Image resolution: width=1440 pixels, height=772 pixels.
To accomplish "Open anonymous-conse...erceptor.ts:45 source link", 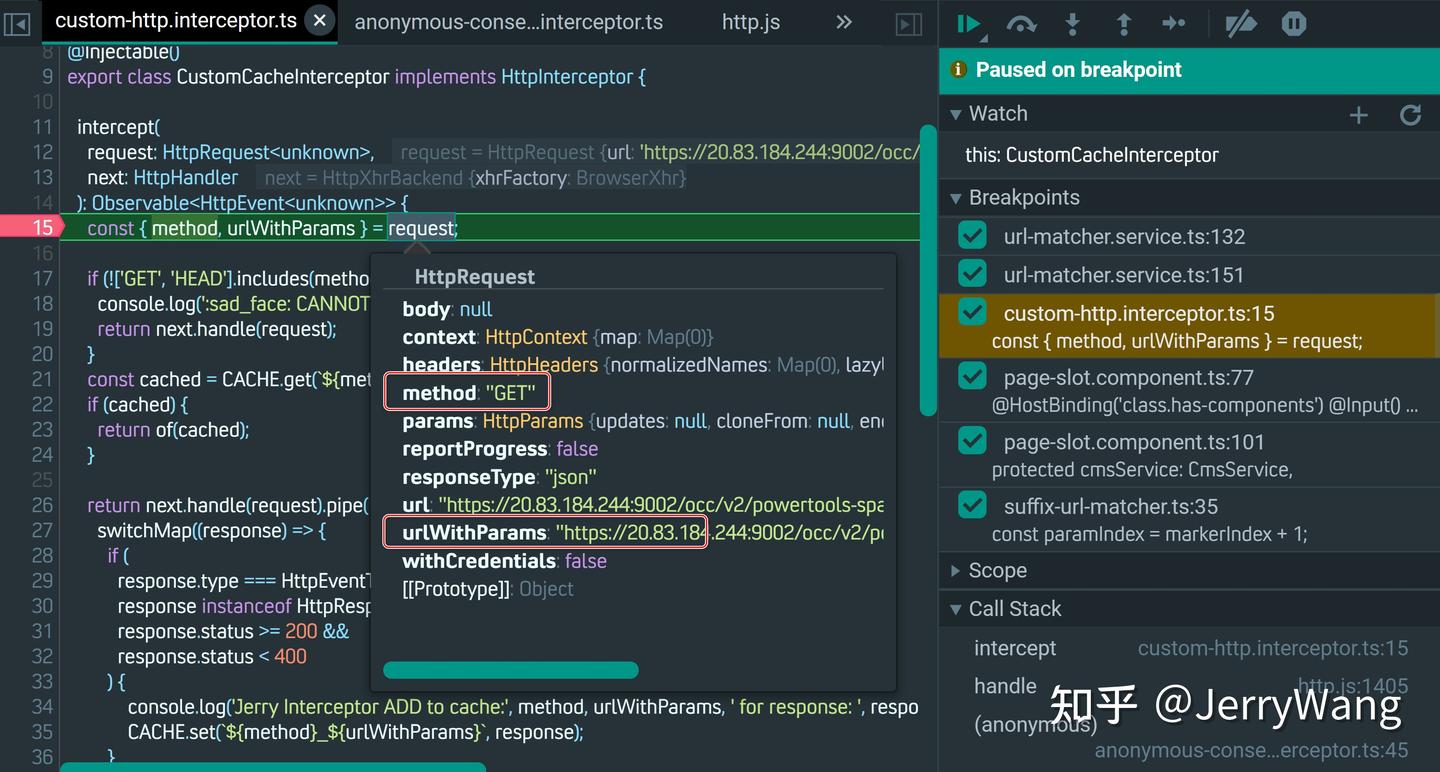I will (1251, 751).
